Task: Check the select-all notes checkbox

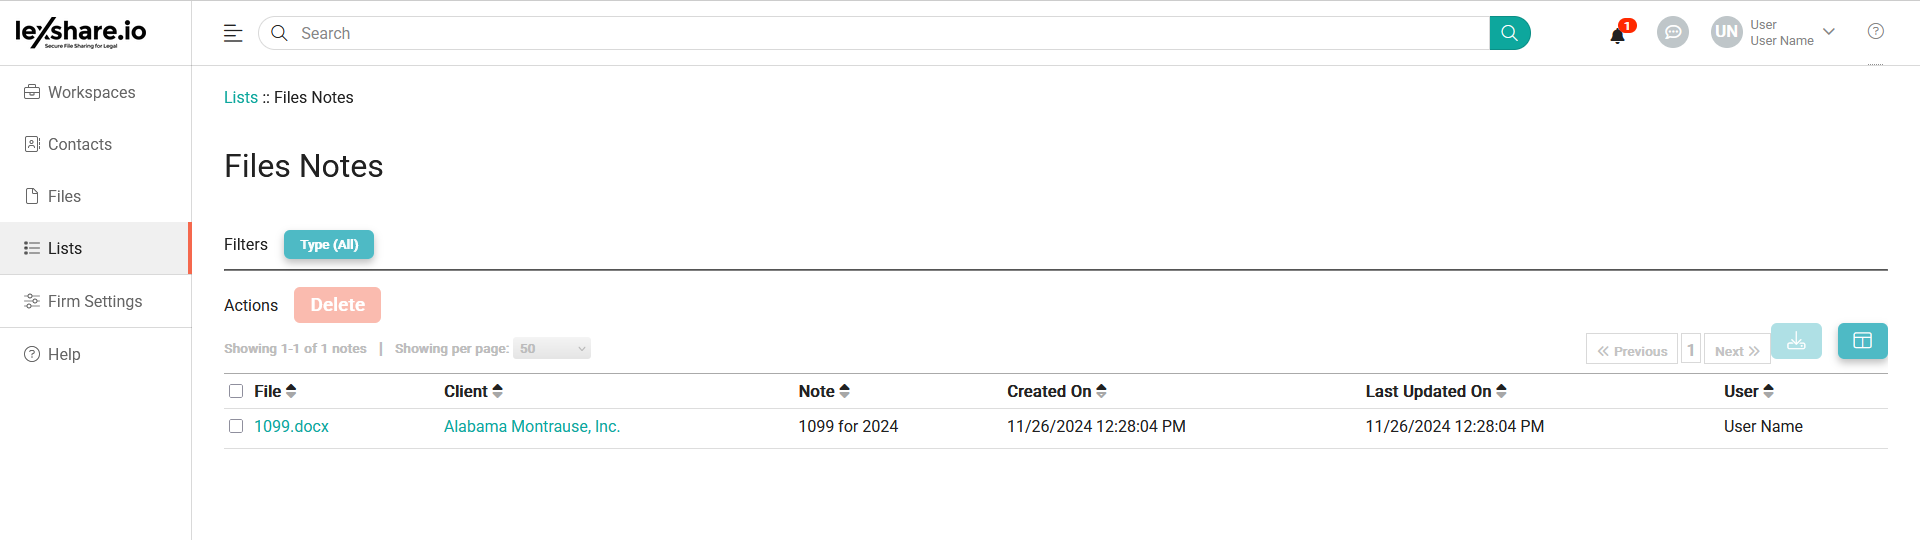Action: click(x=236, y=391)
